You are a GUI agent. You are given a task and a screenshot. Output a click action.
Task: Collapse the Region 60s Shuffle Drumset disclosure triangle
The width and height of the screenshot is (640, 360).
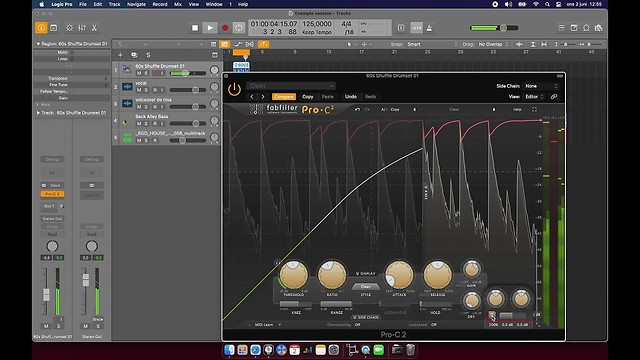(38, 44)
